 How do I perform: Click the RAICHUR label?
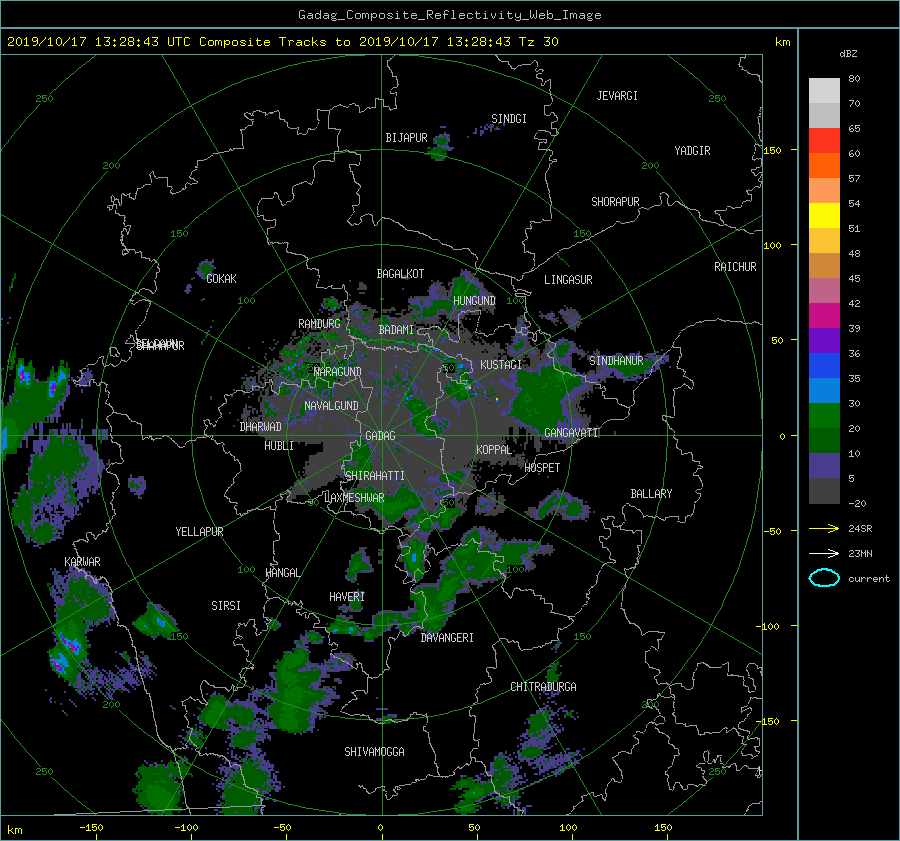735,267
